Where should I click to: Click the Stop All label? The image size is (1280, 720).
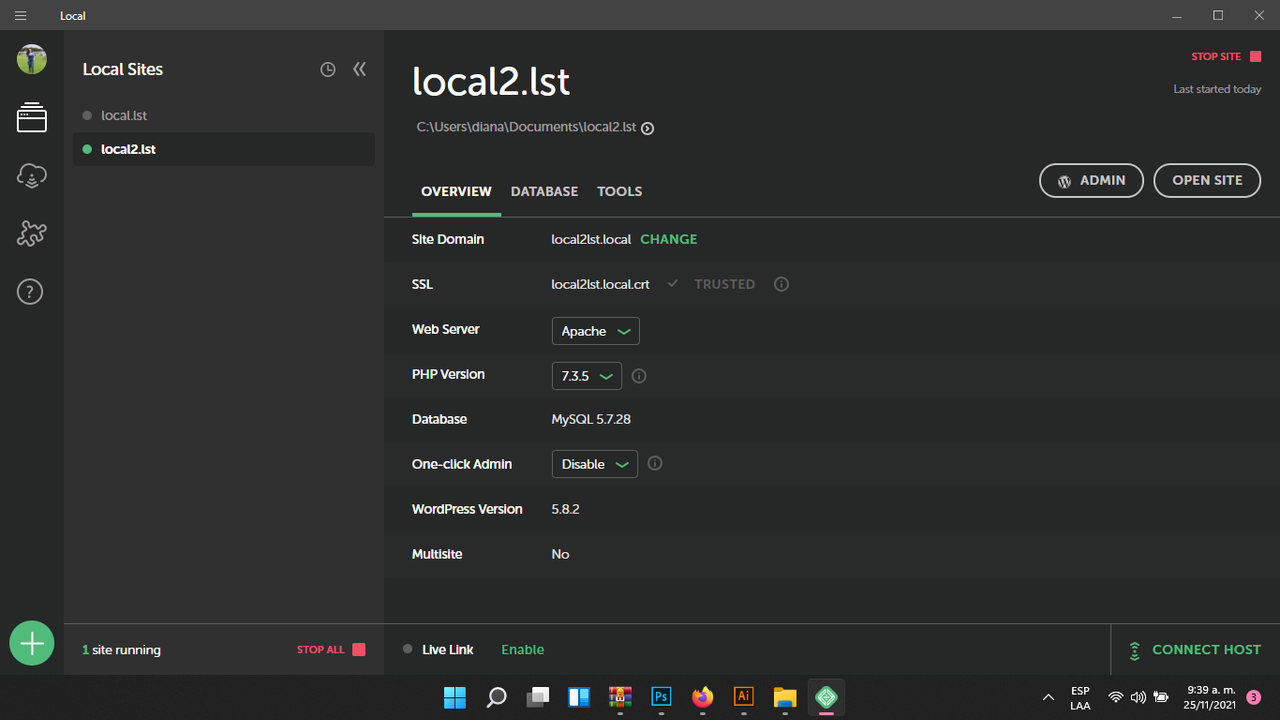pyautogui.click(x=321, y=650)
